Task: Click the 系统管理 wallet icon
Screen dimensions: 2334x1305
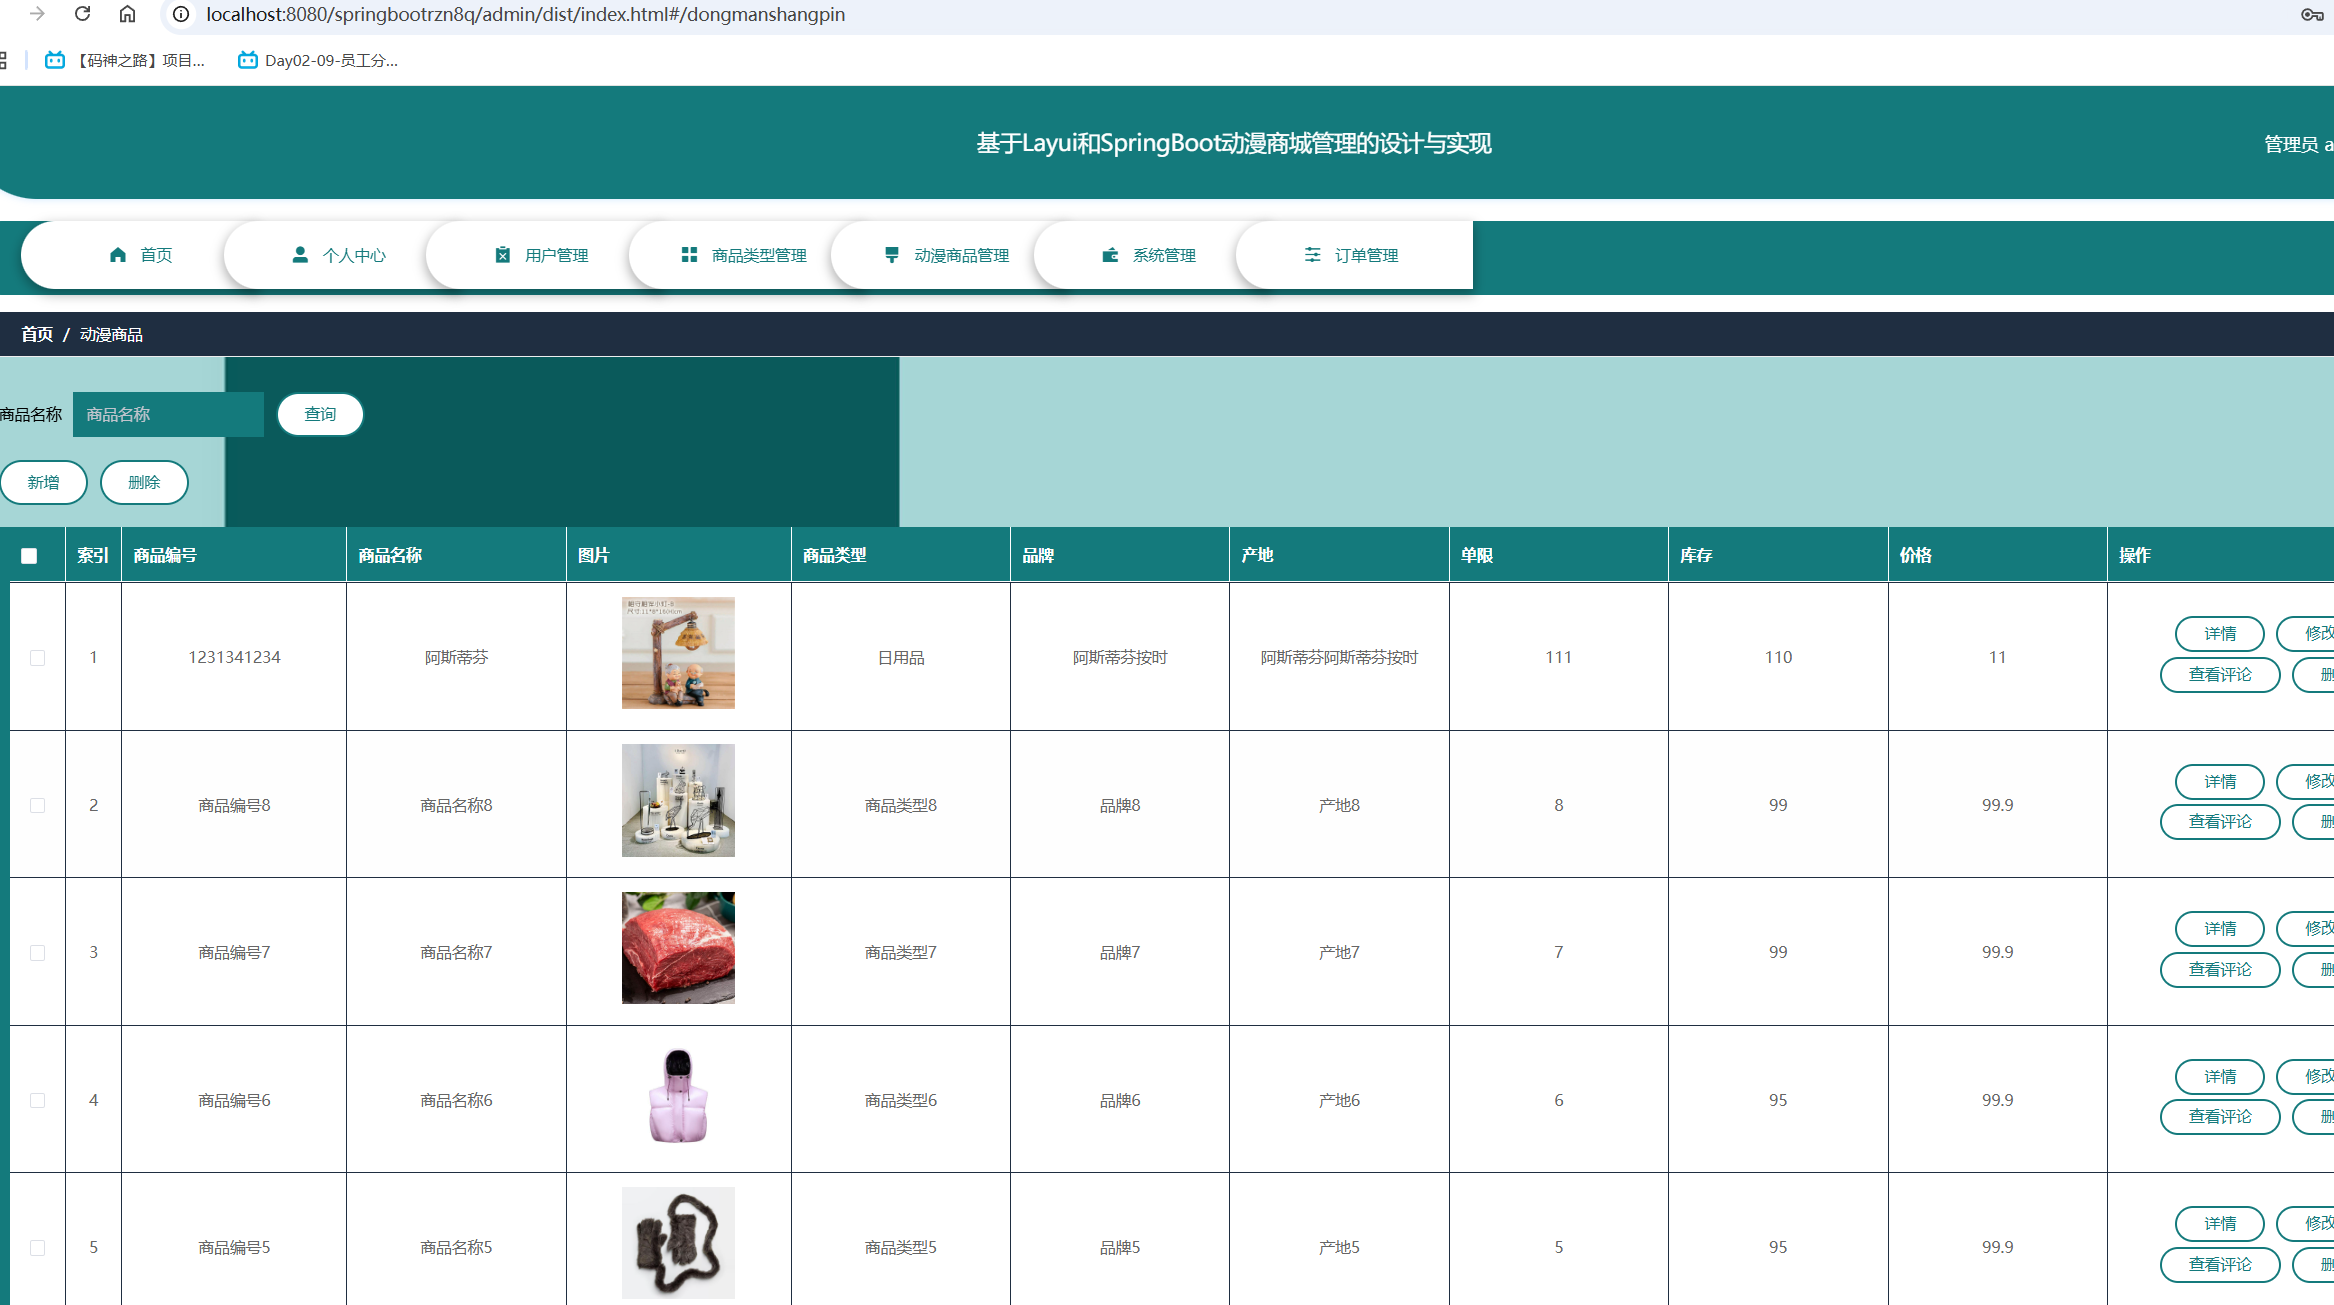Action: pos(1110,255)
